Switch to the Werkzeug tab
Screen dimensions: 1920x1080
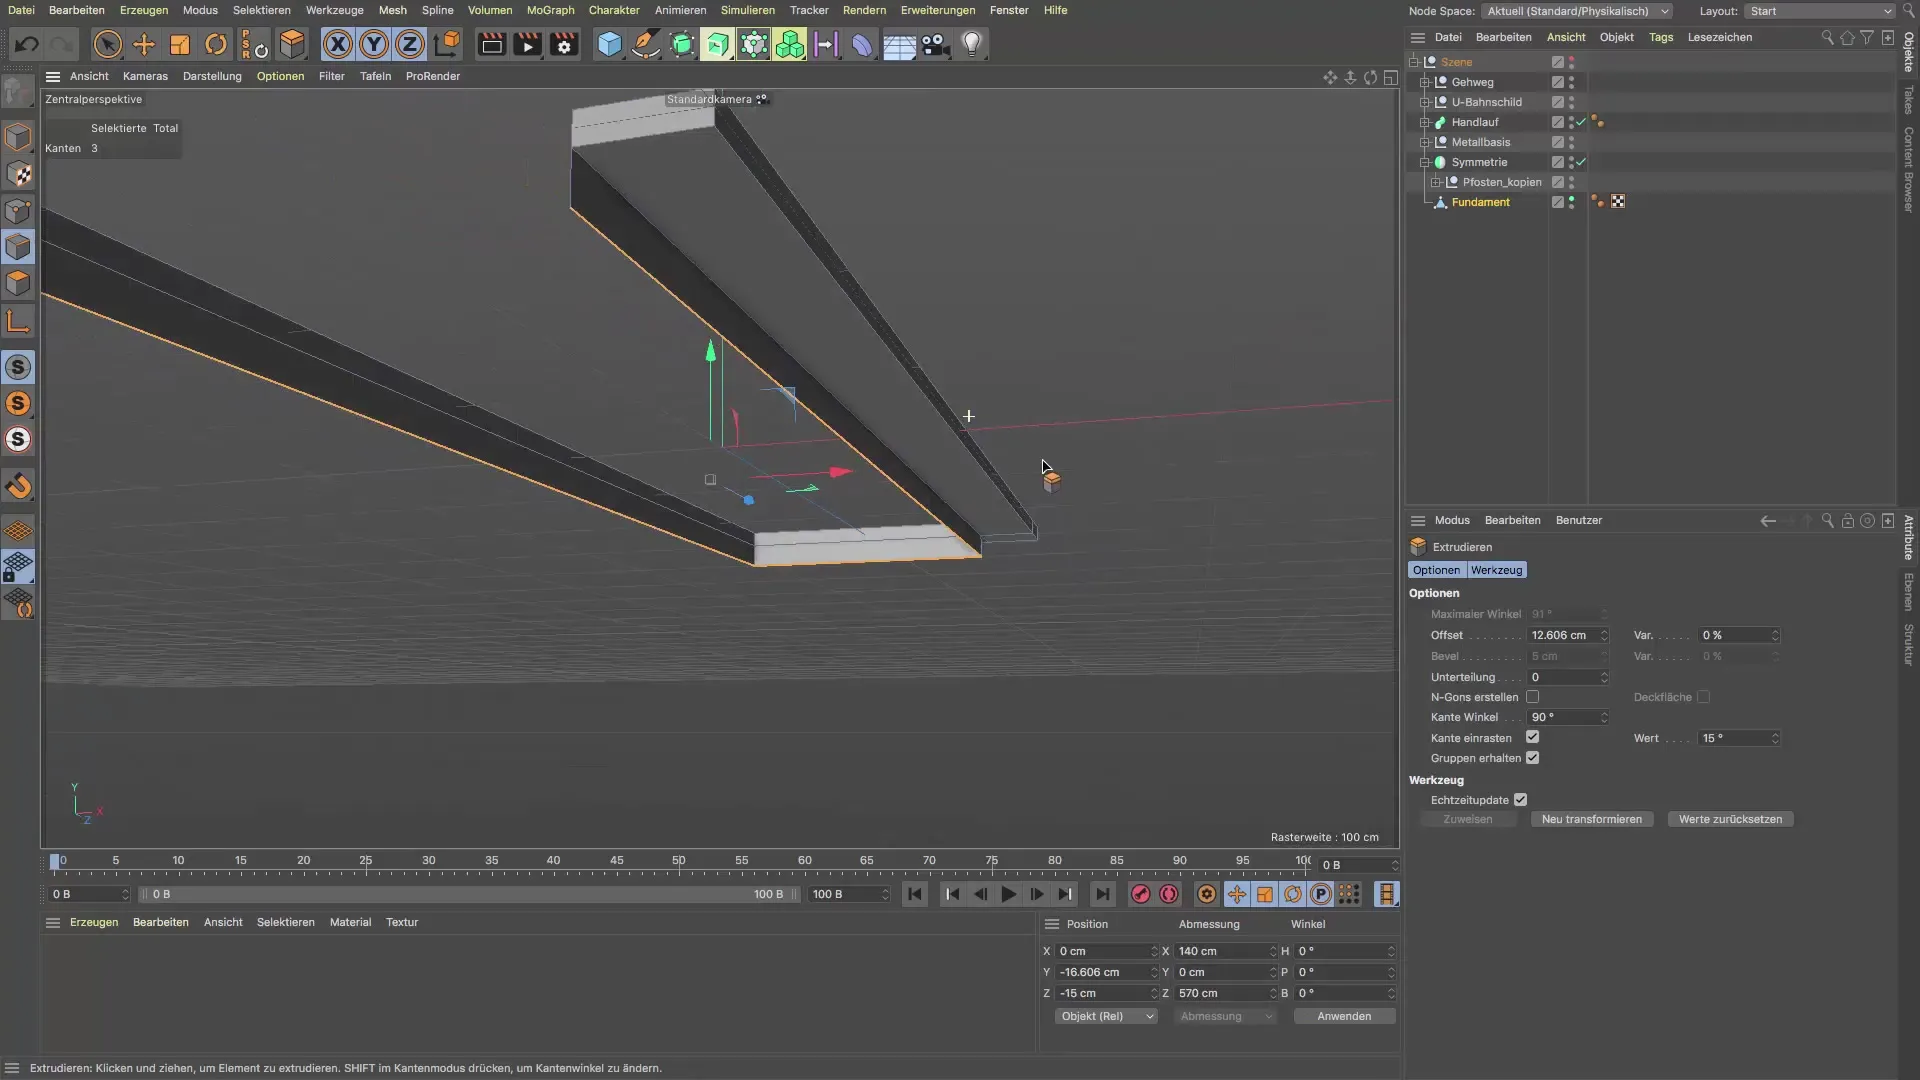coord(1496,570)
